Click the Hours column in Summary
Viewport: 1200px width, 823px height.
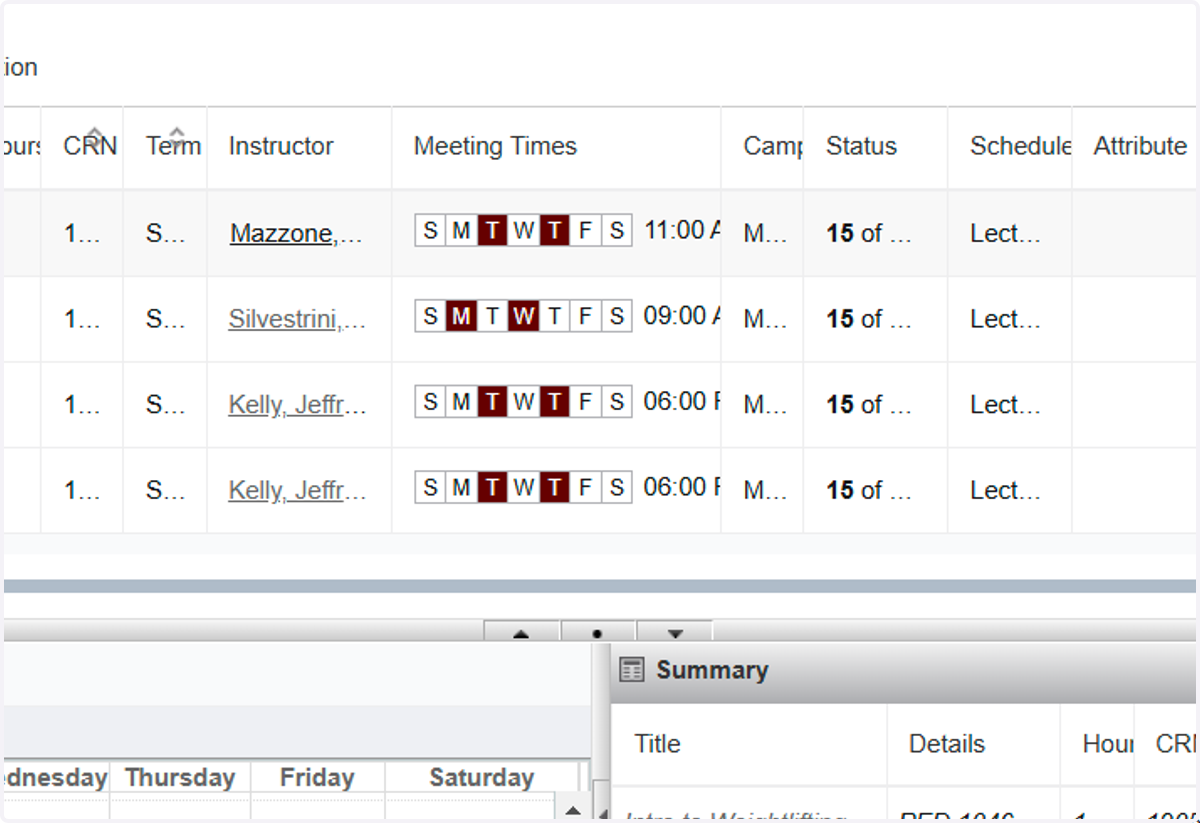pos(1107,744)
